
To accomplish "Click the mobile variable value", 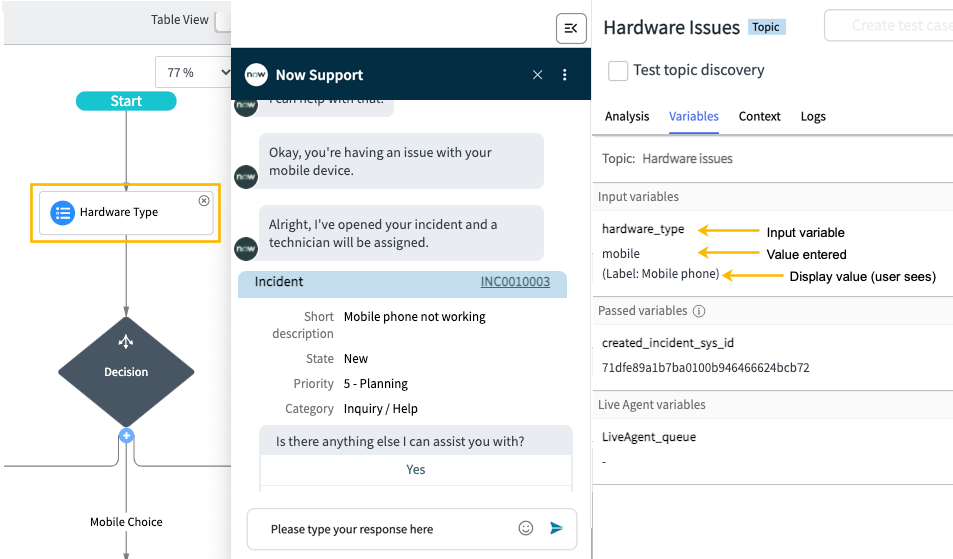I will [x=621, y=253].
